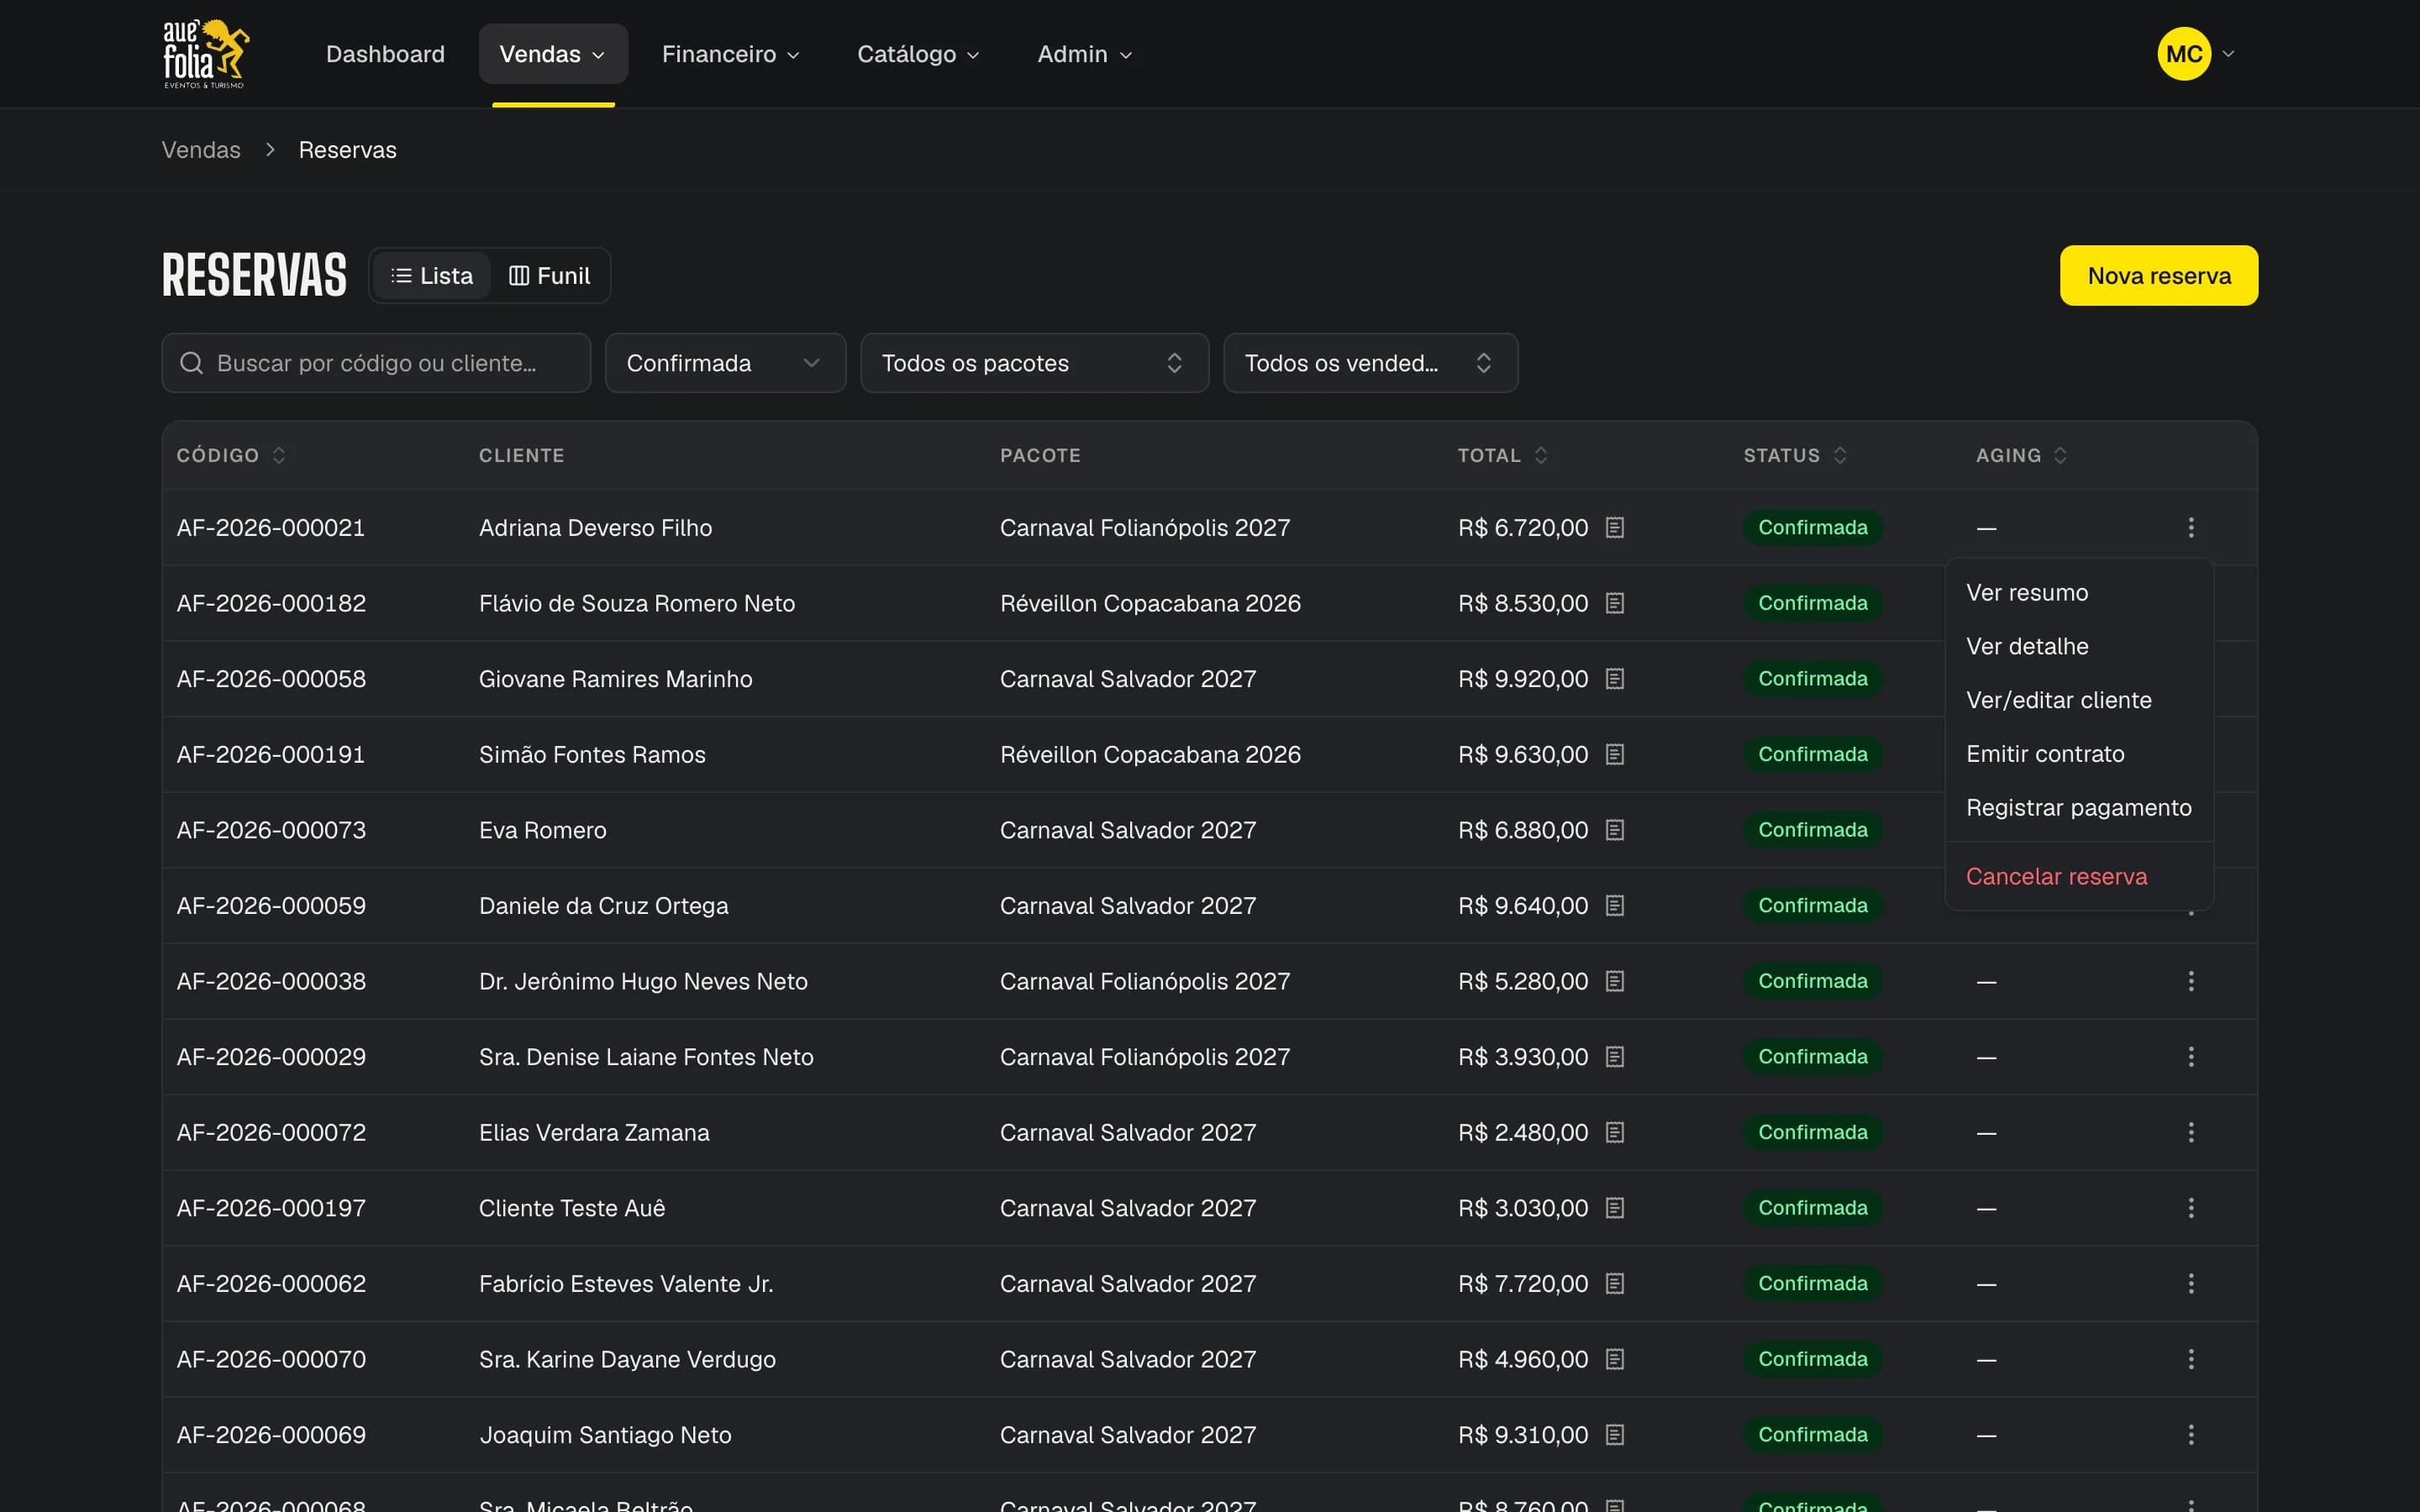The image size is (2420, 1512).
Task: Open the Confirmada status filter dropdown
Action: pyautogui.click(x=725, y=363)
